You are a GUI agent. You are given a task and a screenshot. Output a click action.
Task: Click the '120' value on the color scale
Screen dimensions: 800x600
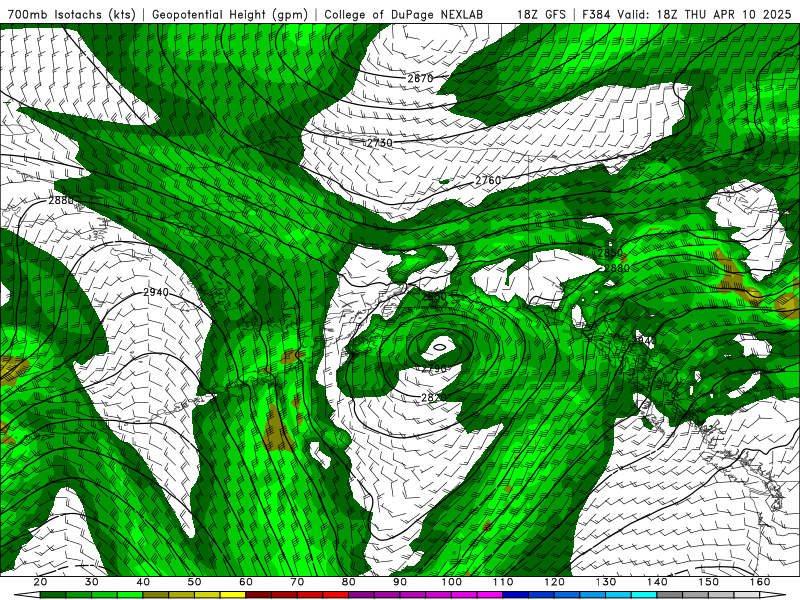click(555, 582)
